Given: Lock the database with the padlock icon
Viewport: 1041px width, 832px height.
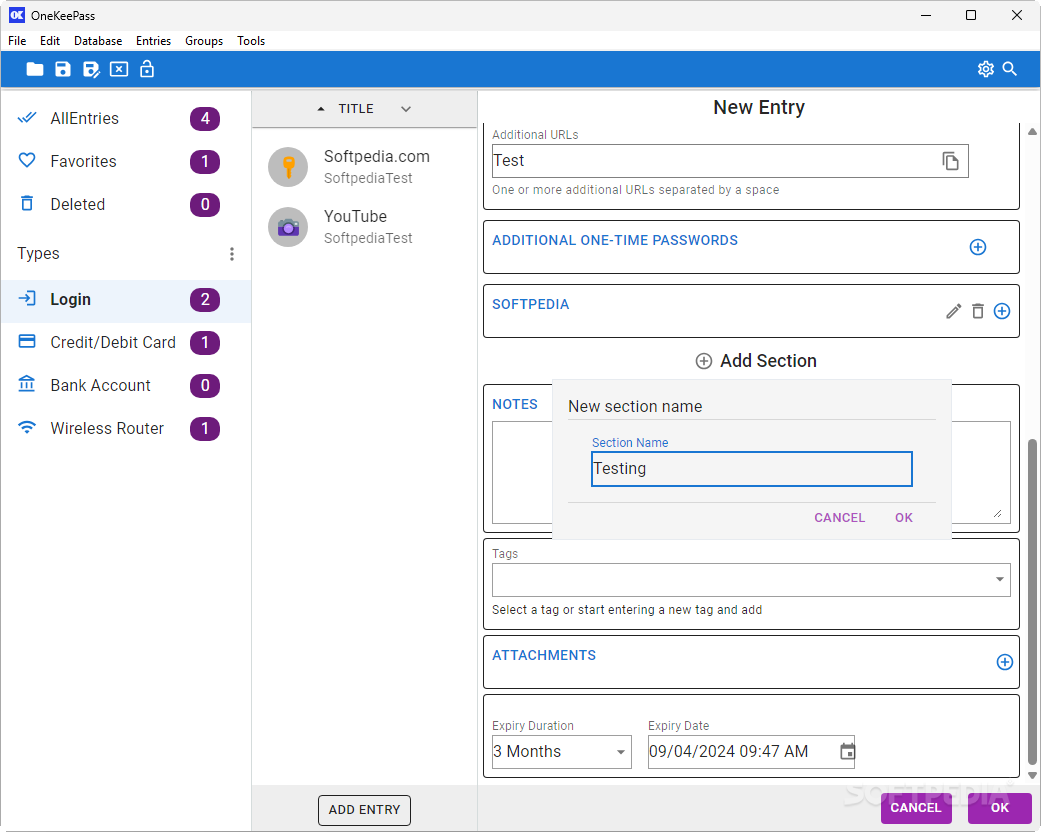Looking at the screenshot, I should pyautogui.click(x=147, y=69).
